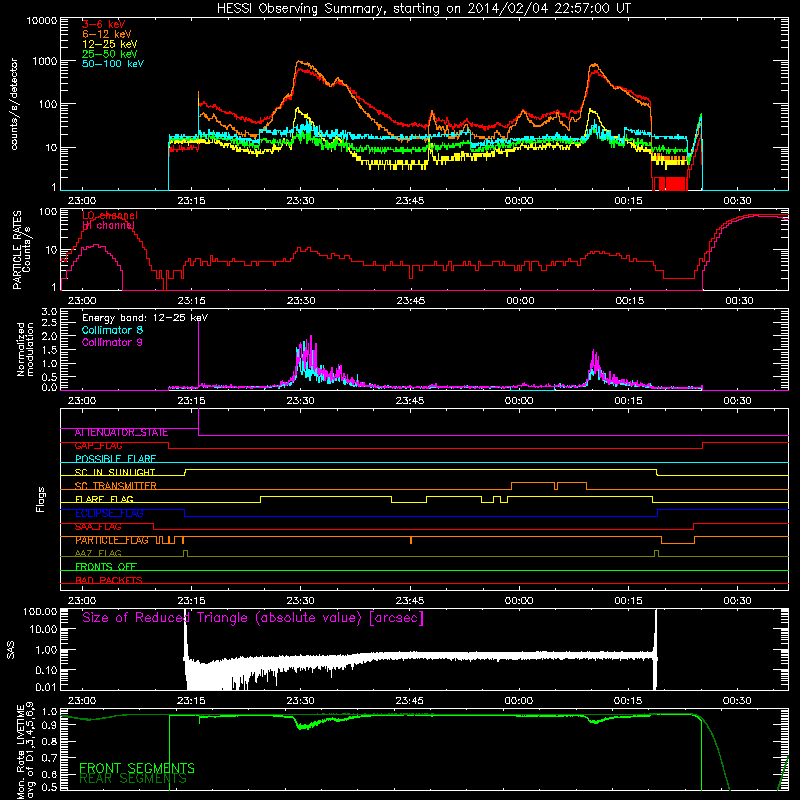Click the 0.9 tick on livetime axis

49,726
